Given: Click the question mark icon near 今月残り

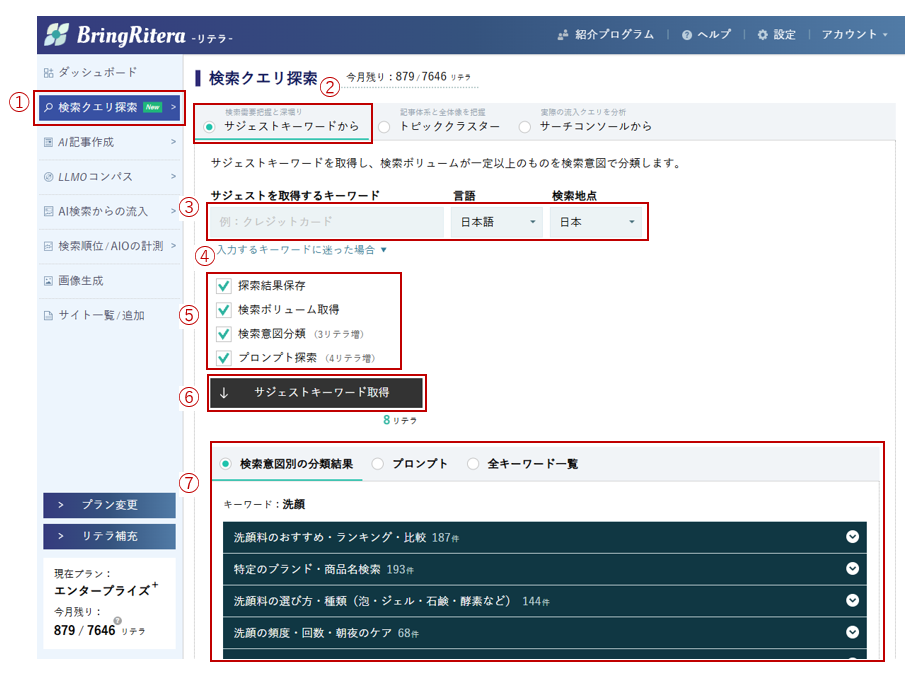Looking at the screenshot, I should pyautogui.click(x=118, y=620).
